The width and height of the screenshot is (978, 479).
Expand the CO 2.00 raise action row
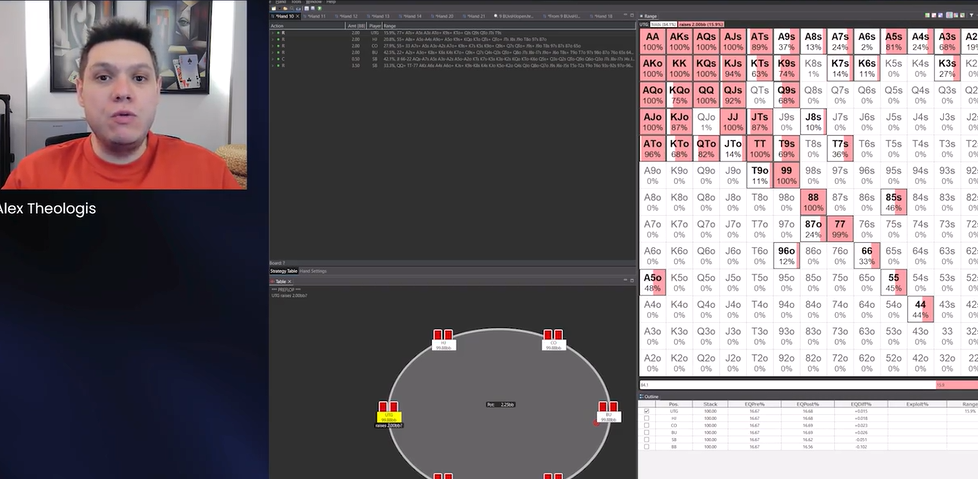click(273, 46)
